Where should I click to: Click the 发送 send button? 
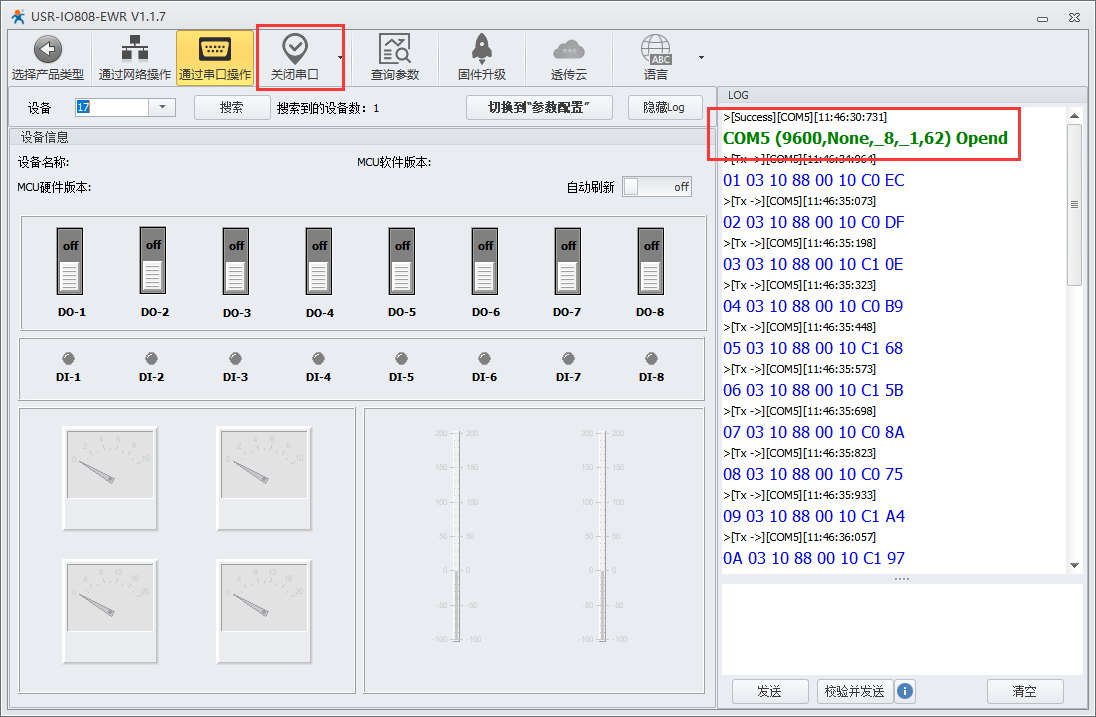pyautogui.click(x=770, y=691)
